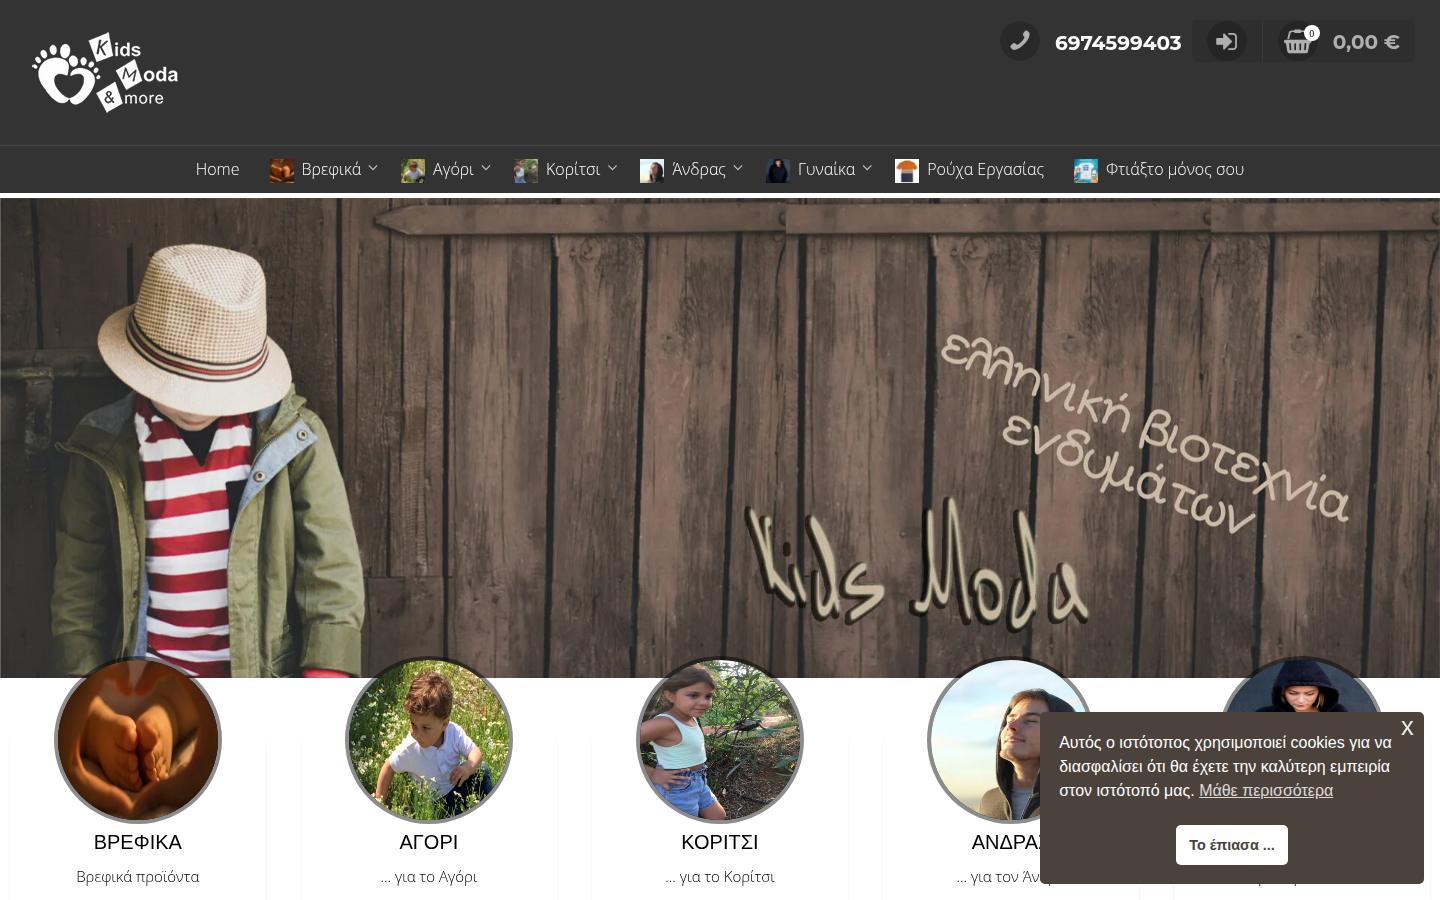This screenshot has width=1440, height=900.
Task: Click the 0,00 € cart total
Action: [x=1366, y=42]
